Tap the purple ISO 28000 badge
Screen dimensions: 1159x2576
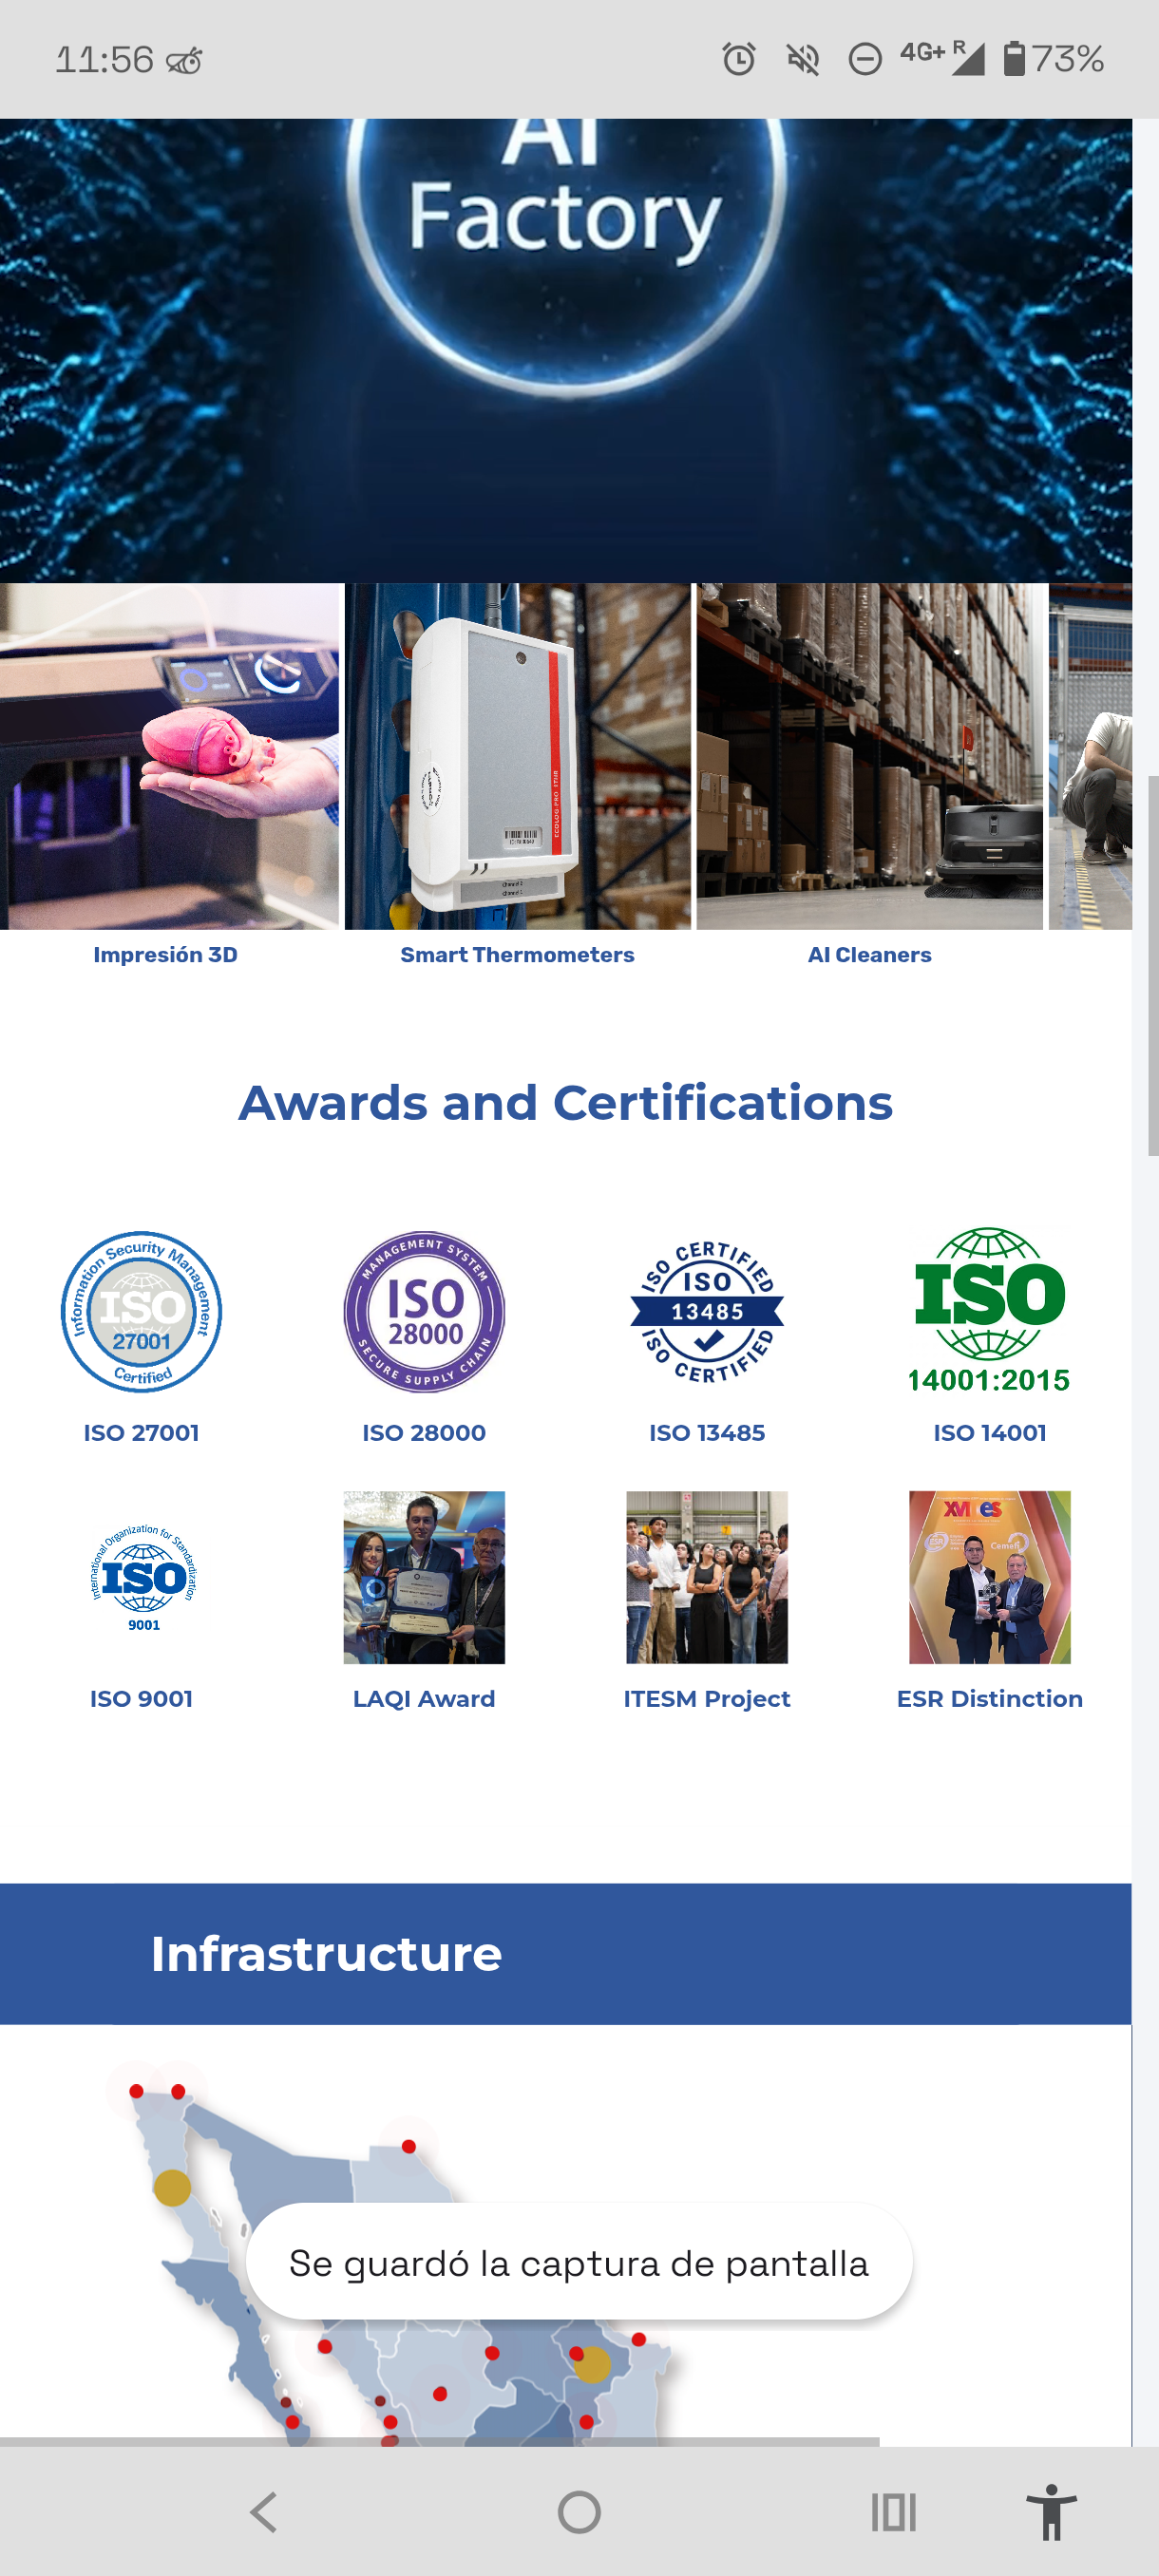(x=424, y=1311)
